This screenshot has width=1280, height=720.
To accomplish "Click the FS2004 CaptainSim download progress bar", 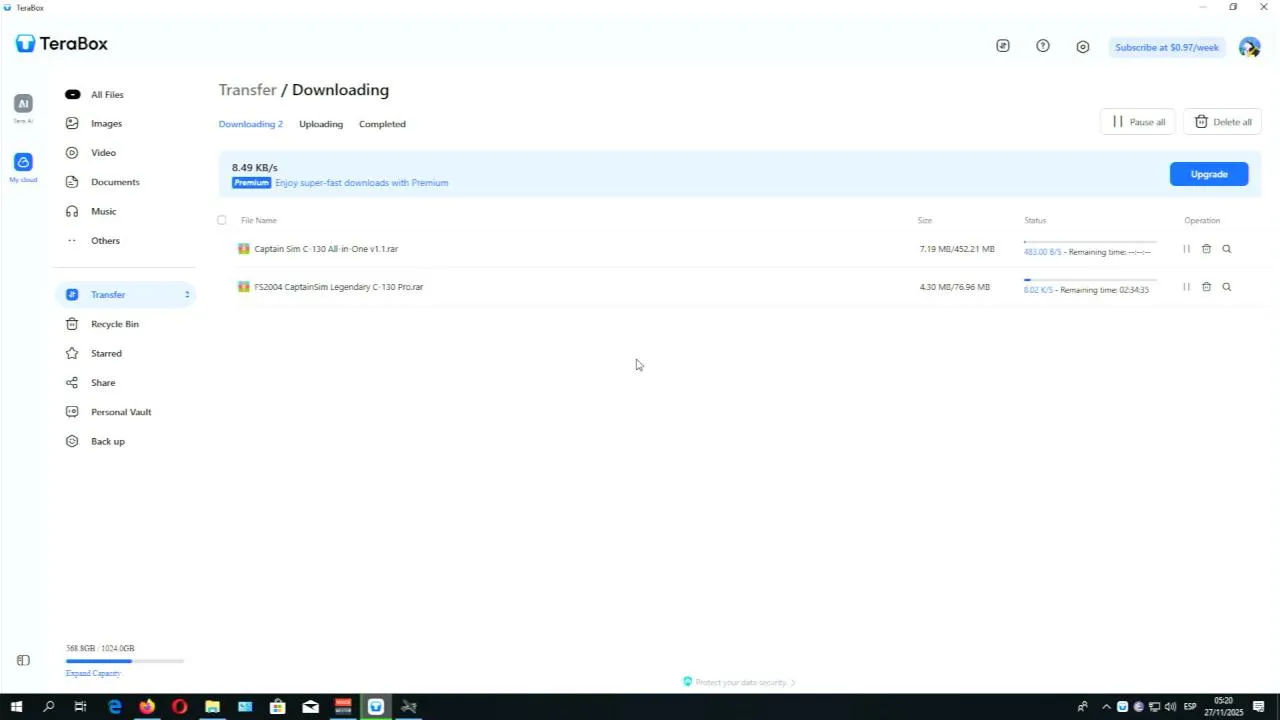I will coord(1090,280).
